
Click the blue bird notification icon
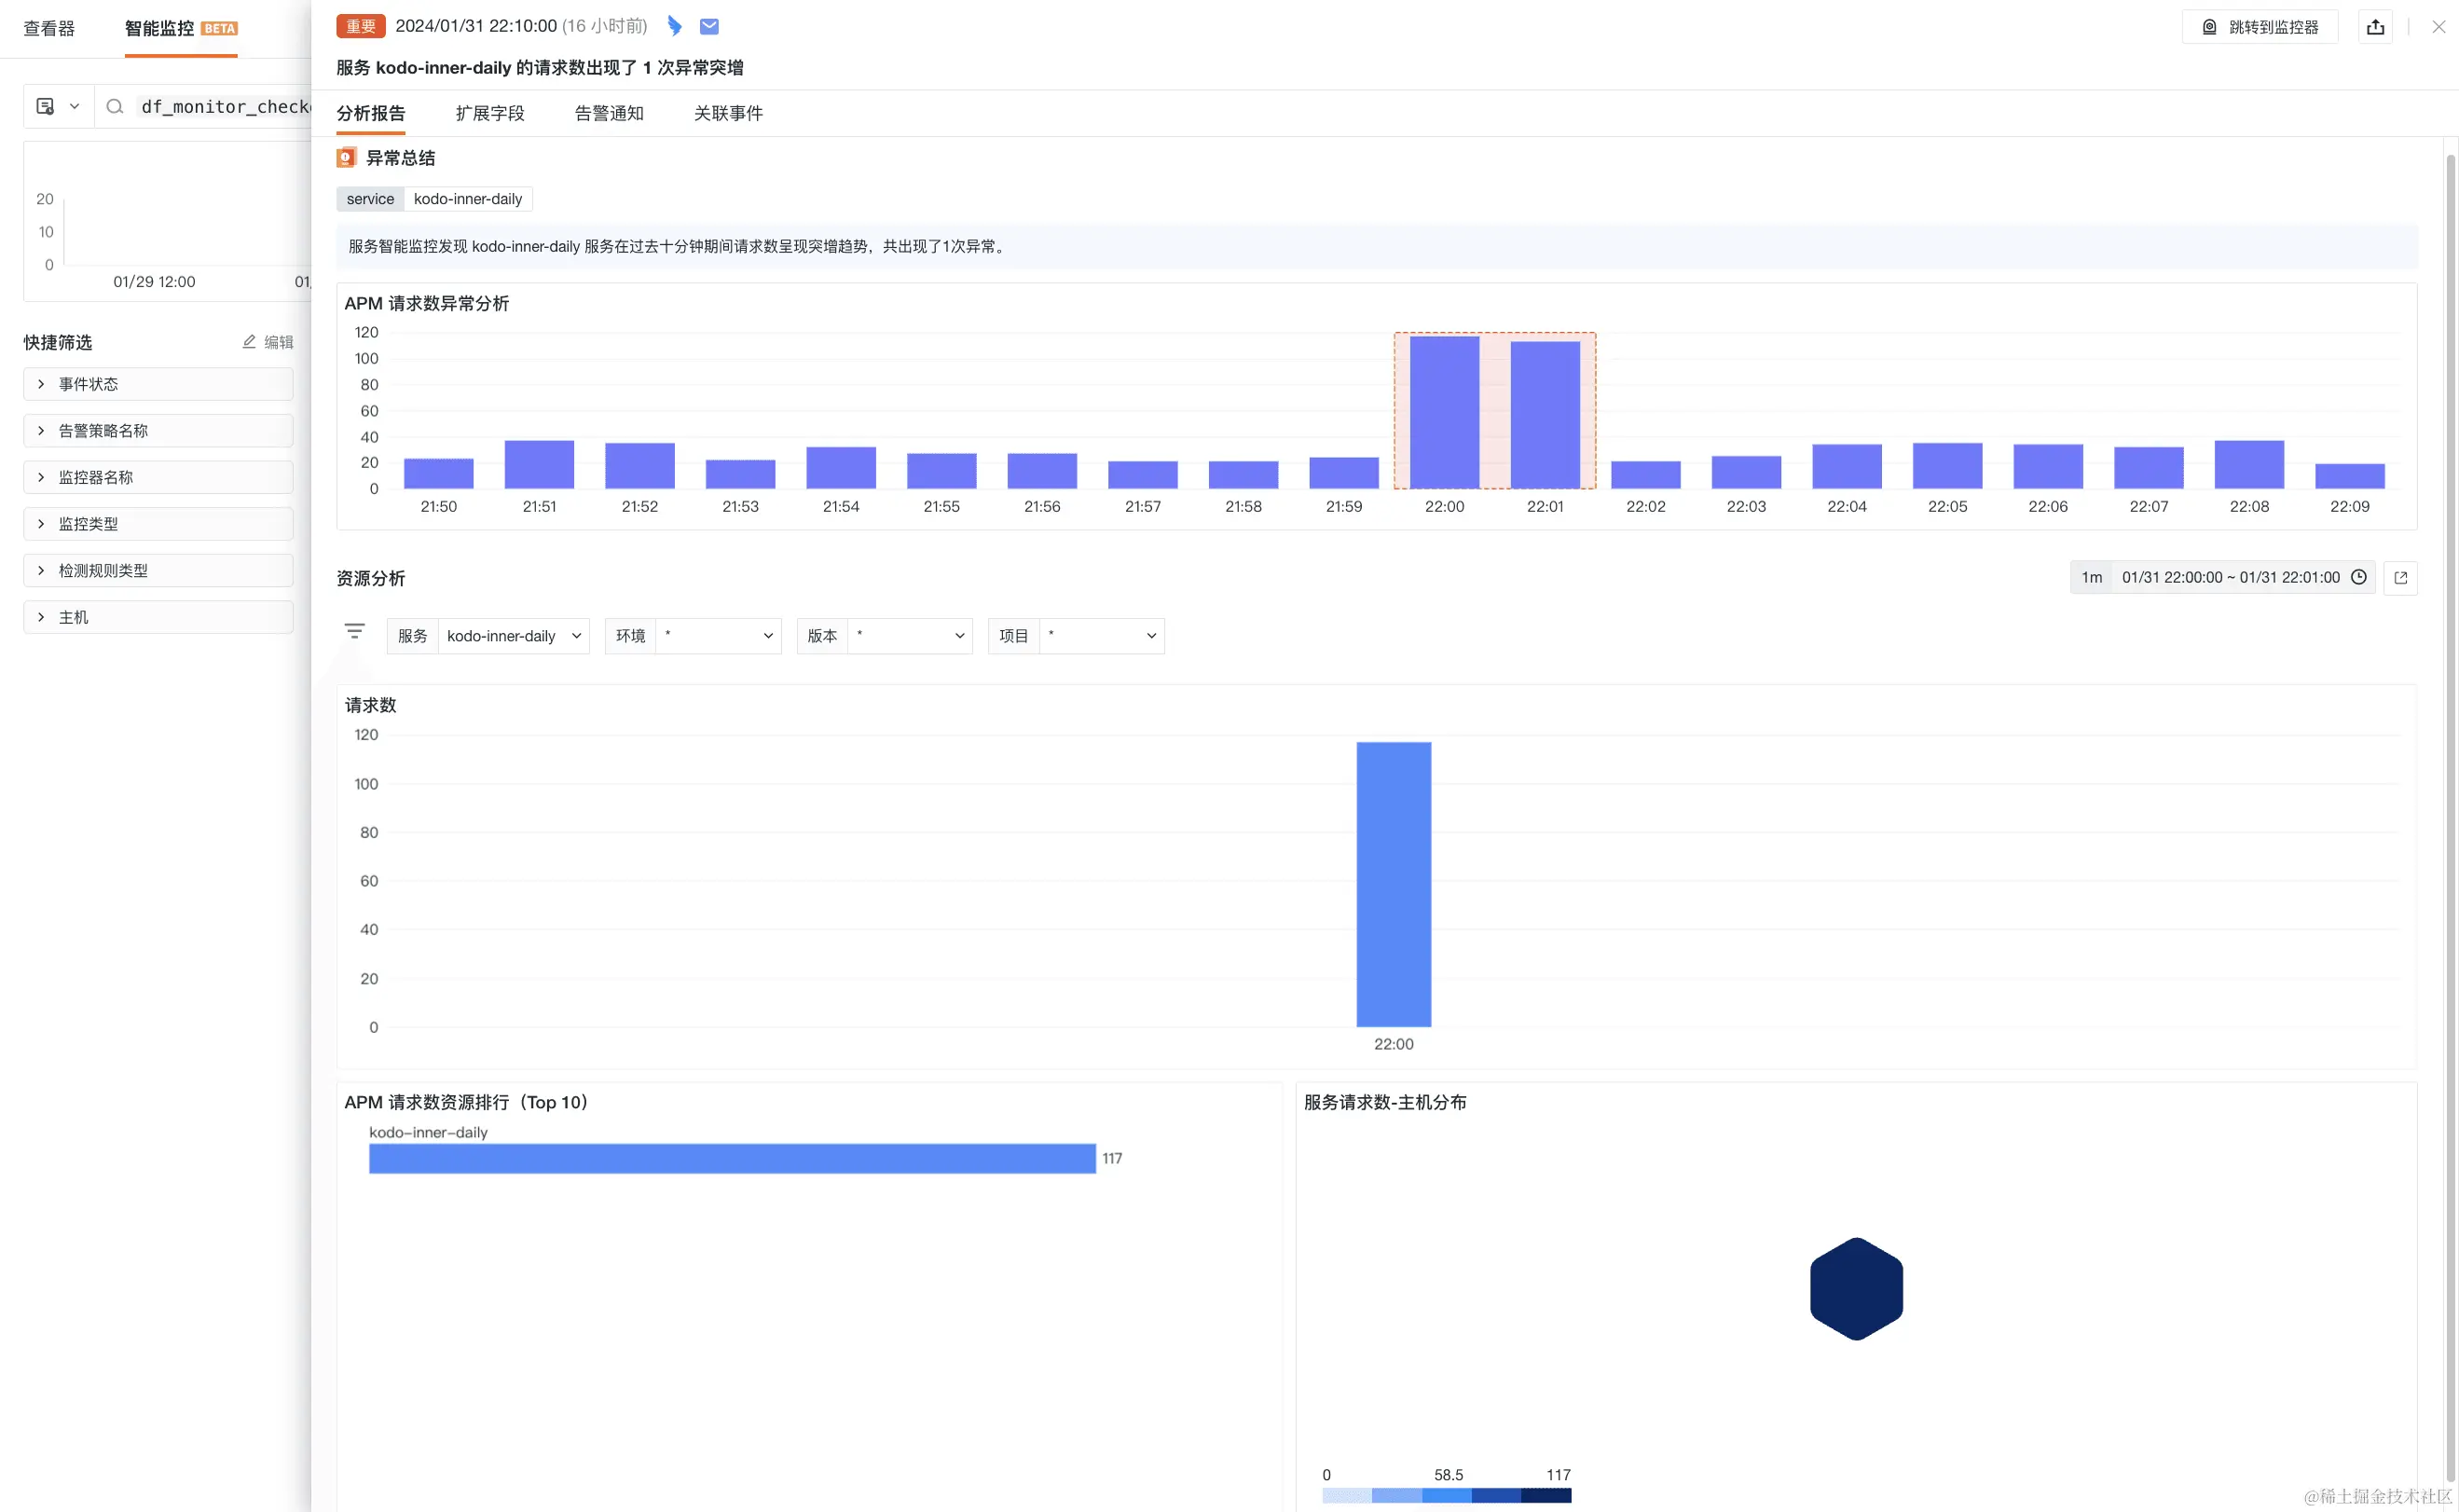pos(674,26)
